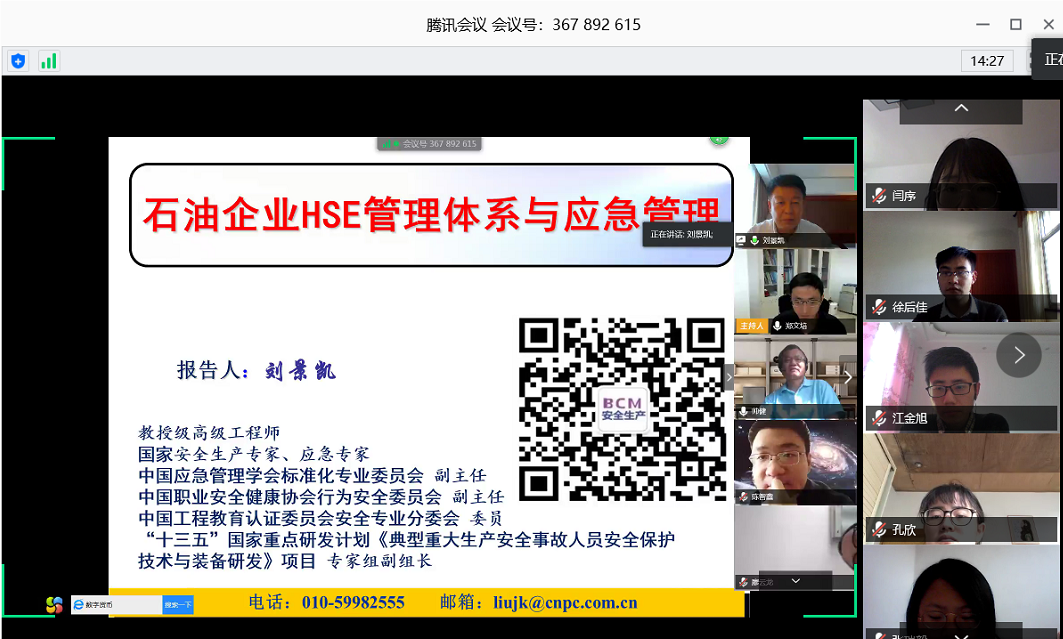
Task: Check the network signal strength icon
Action: [x=48, y=61]
